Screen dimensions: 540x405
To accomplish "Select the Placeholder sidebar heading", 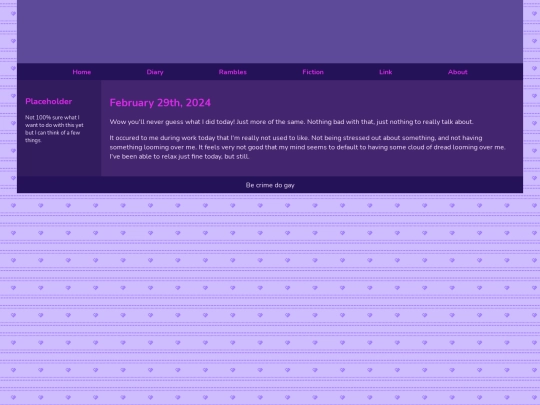I will (49, 101).
